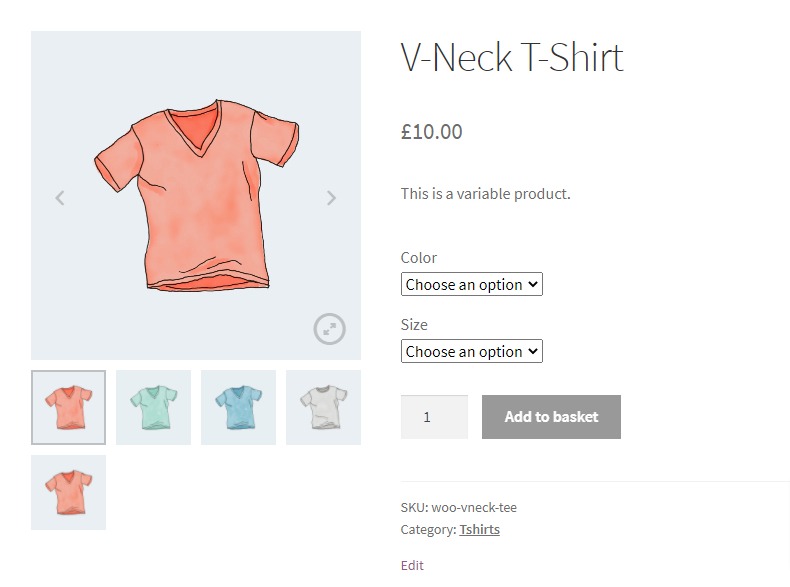Select the highlighted red shirt thumbnail

pyautogui.click(x=68, y=407)
